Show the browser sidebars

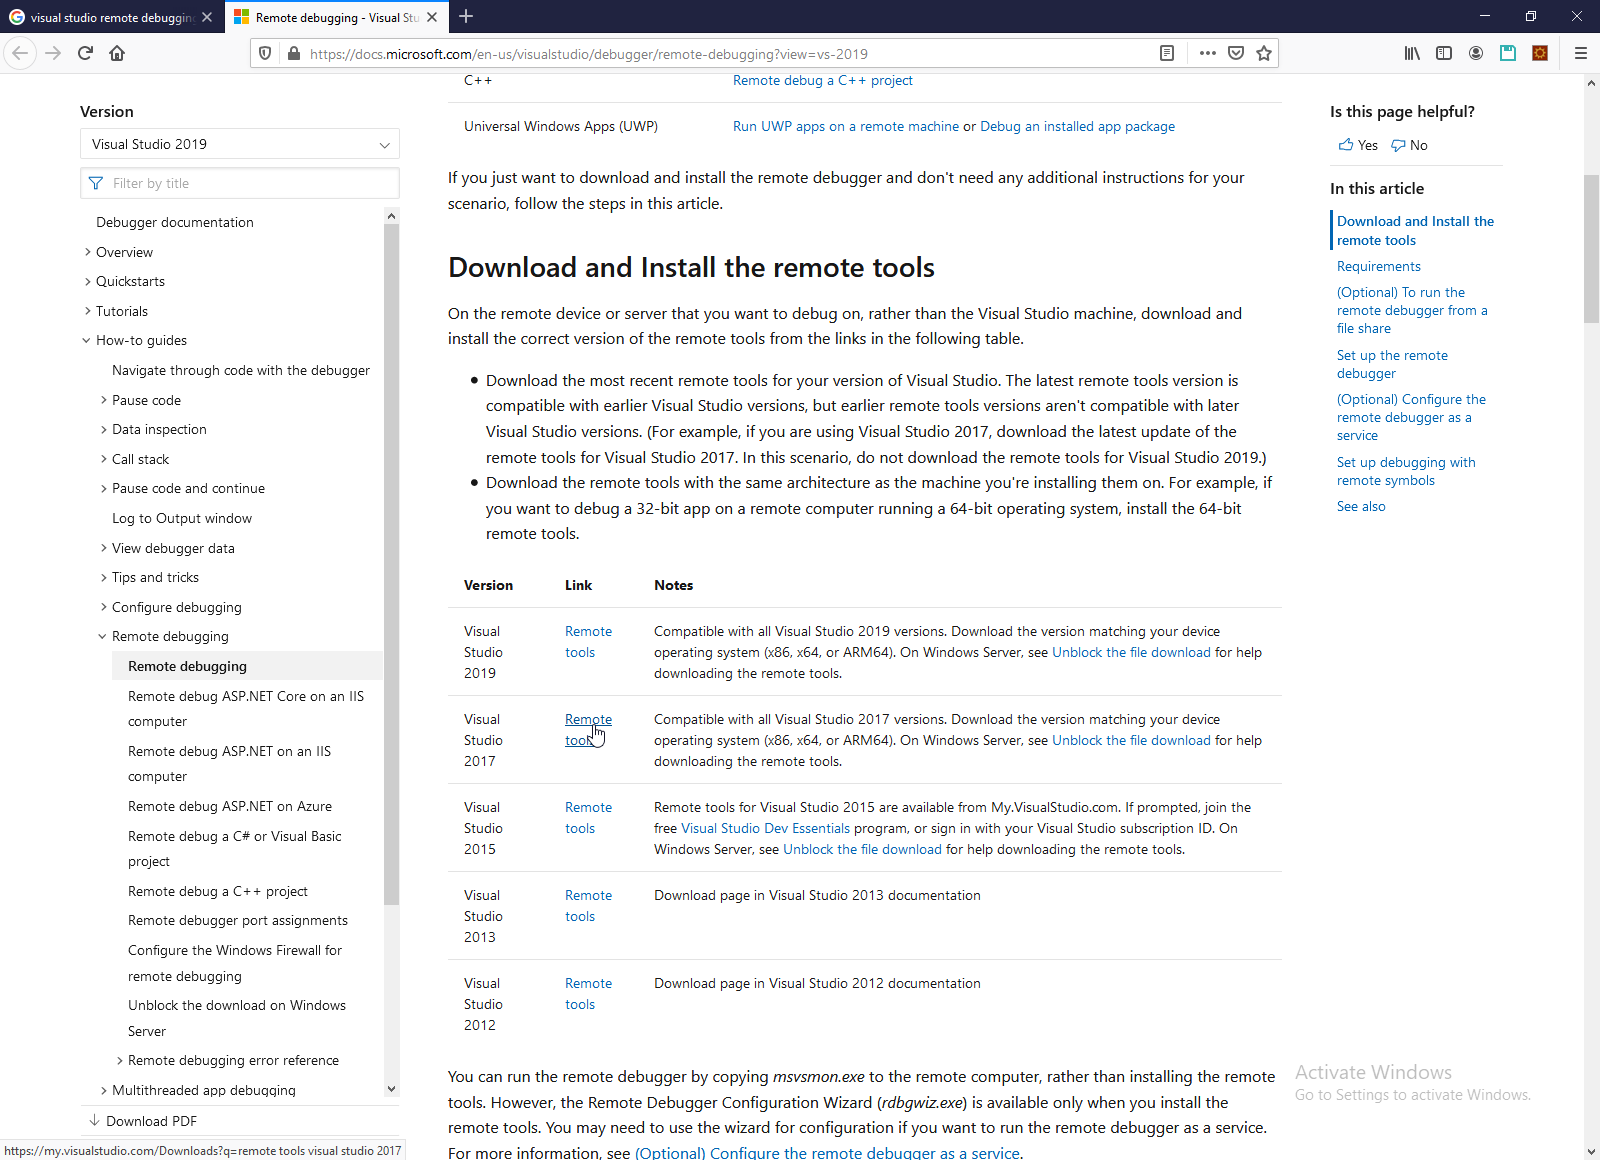(1444, 53)
